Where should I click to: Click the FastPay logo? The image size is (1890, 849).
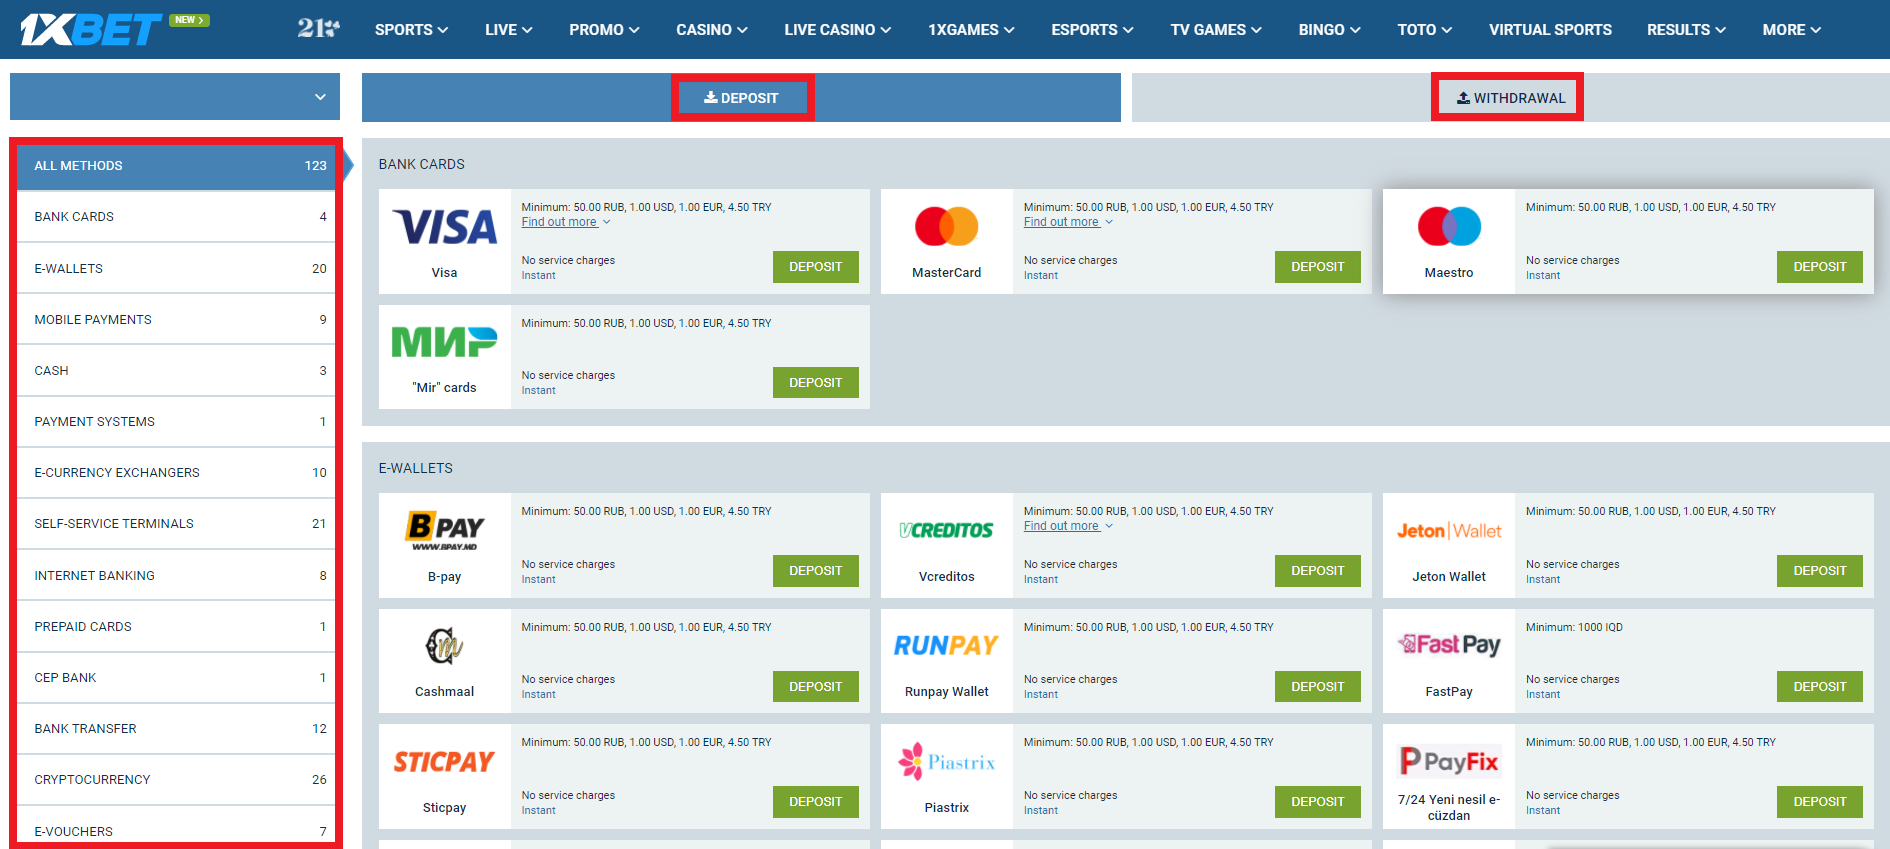pyautogui.click(x=1449, y=646)
